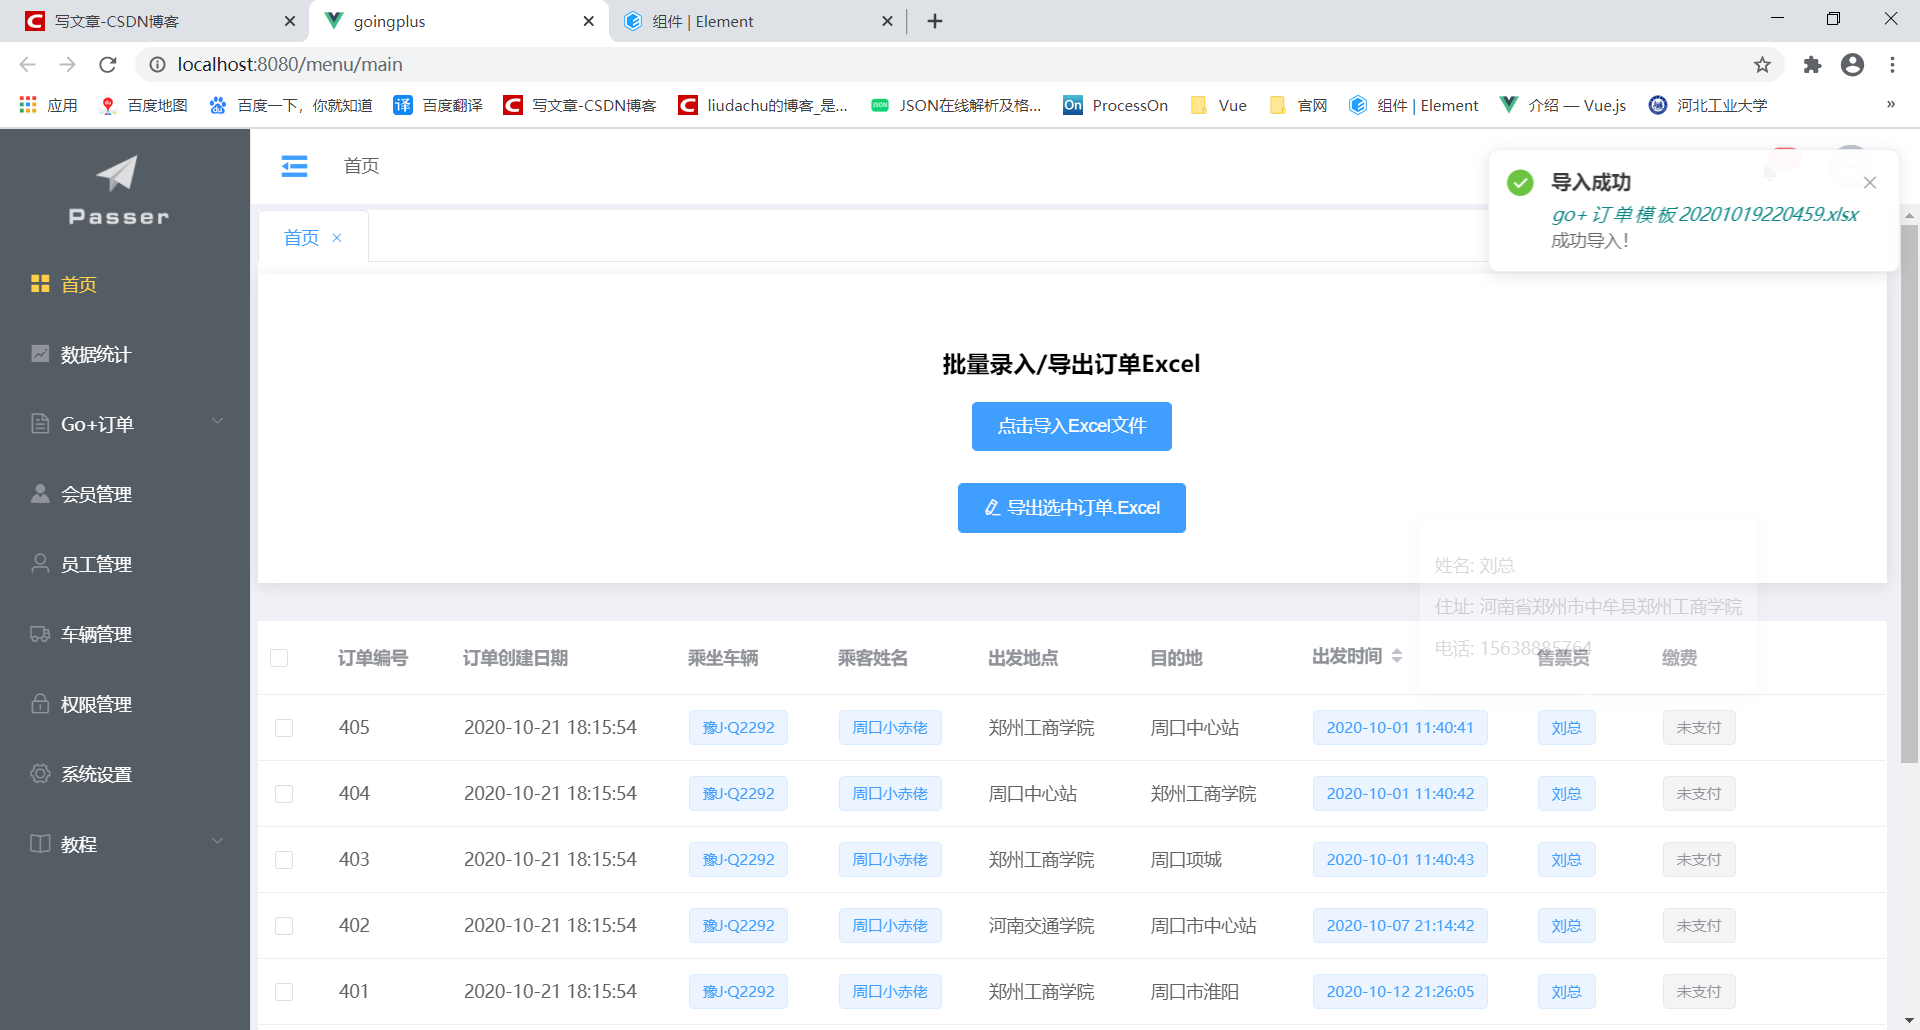Open 会员管理 via the user icon
Viewport: 1920px width, 1030px height.
click(x=40, y=493)
